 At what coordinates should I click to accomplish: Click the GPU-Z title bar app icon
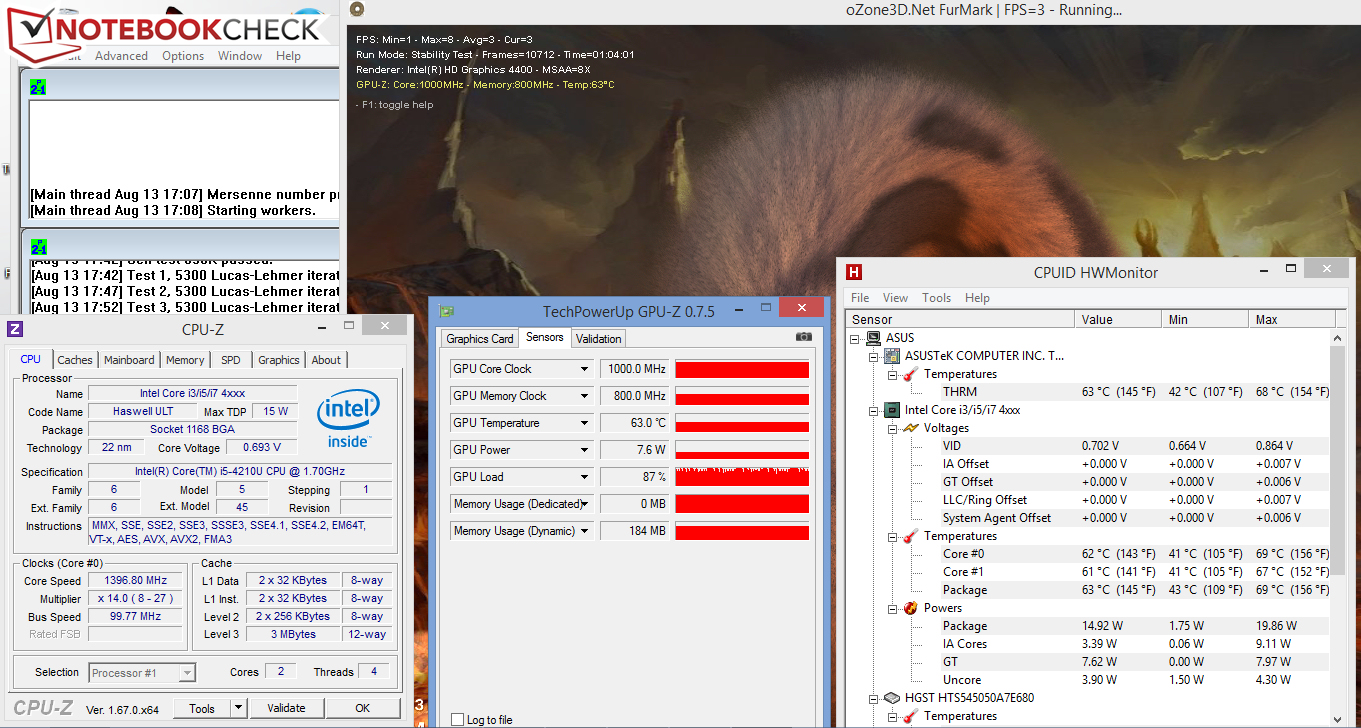tap(446, 311)
